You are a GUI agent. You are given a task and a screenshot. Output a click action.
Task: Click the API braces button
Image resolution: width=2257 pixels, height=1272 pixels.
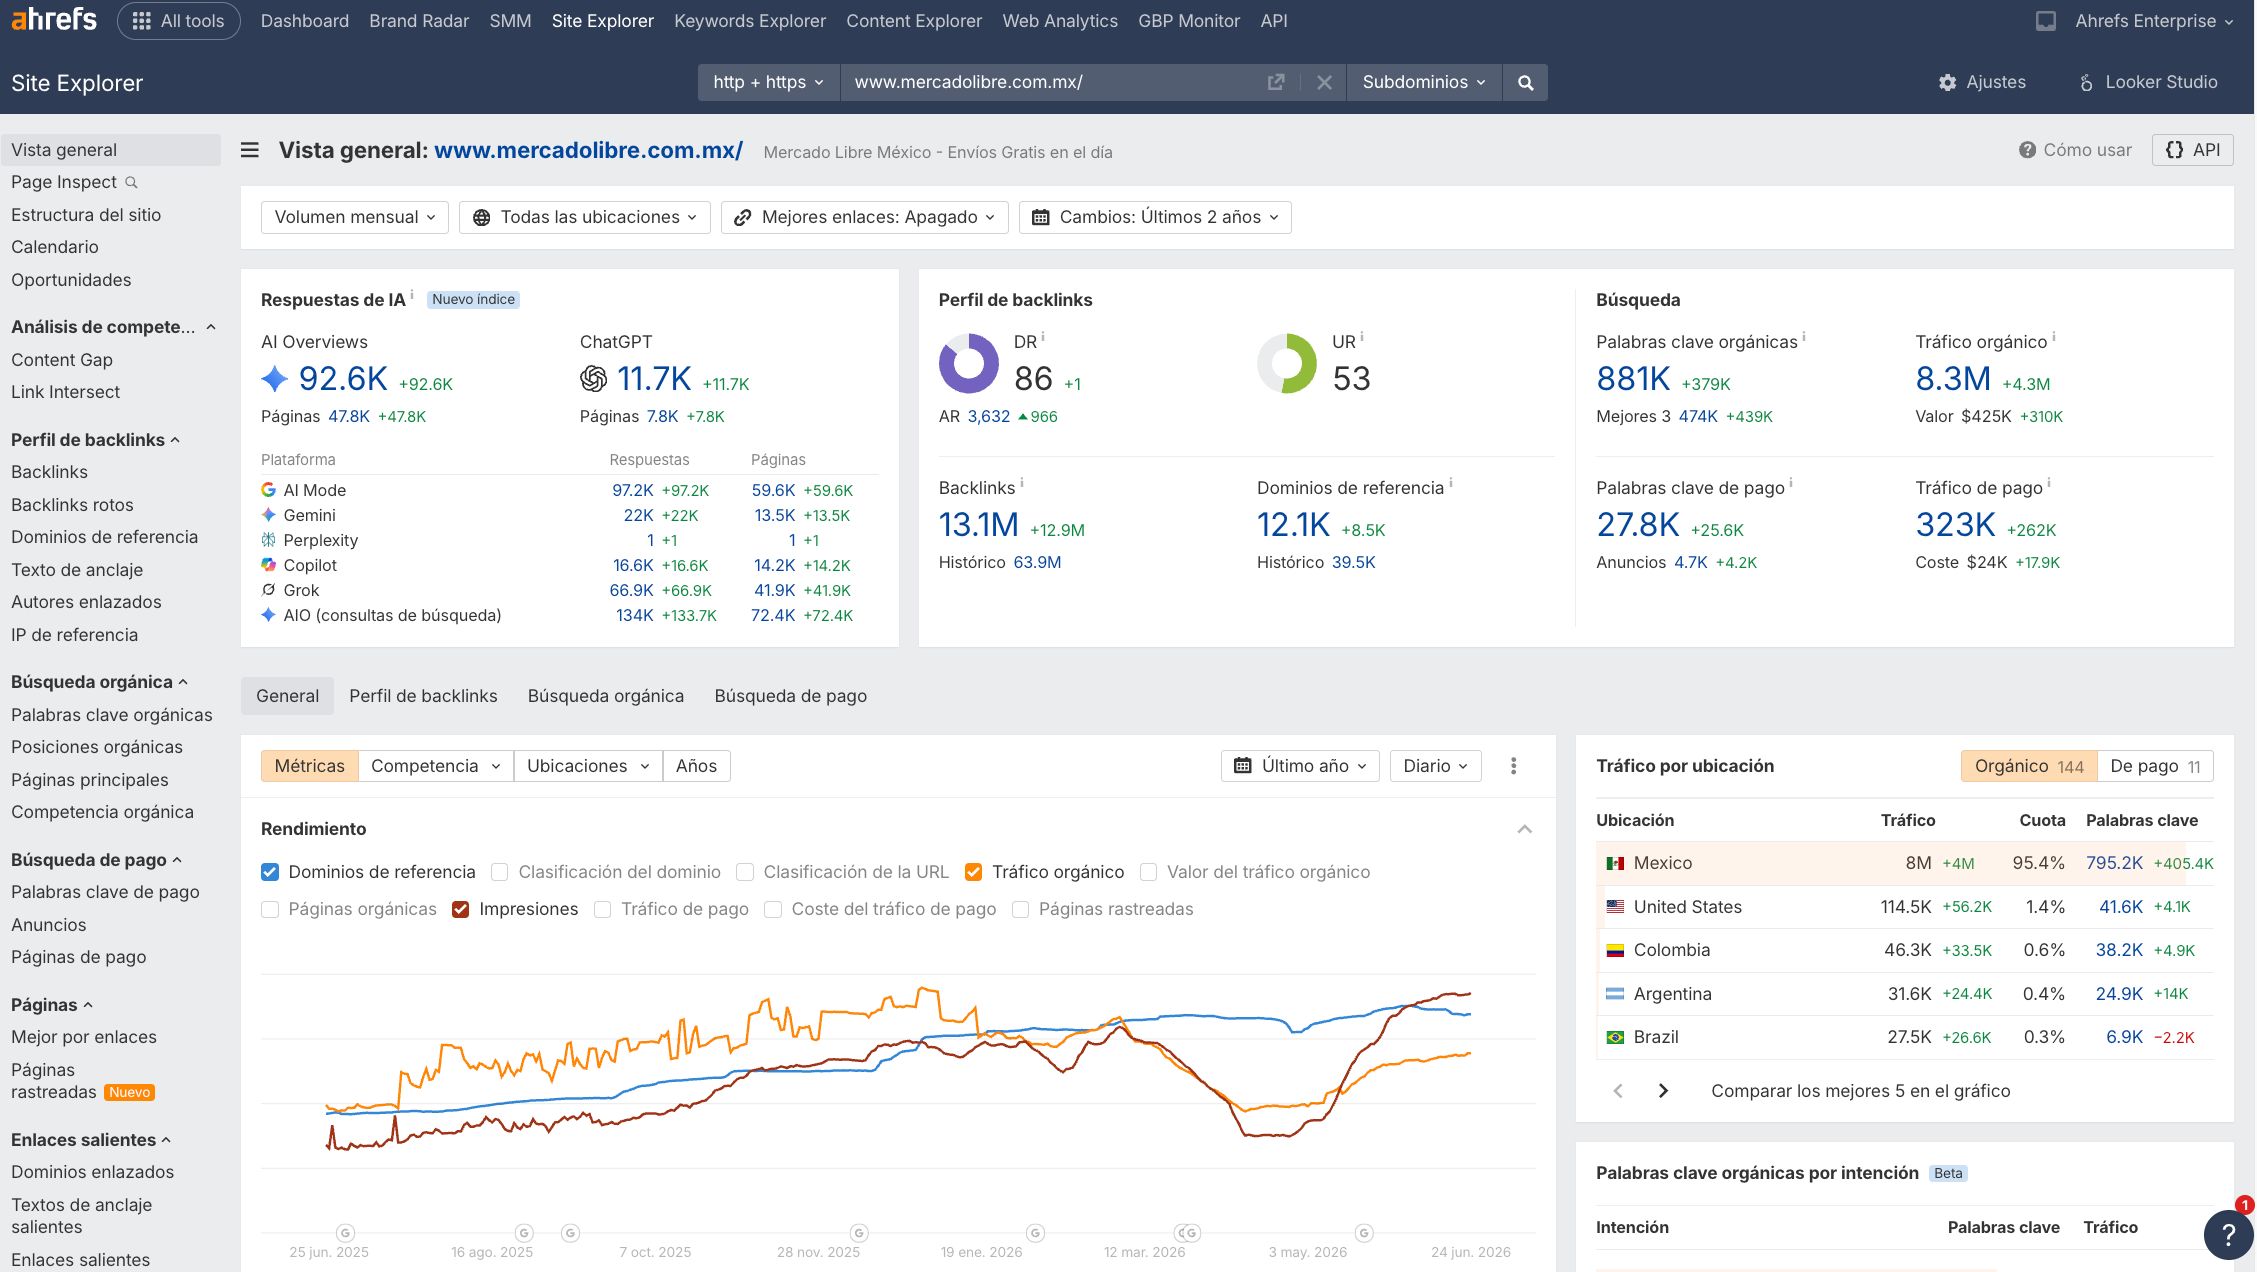click(2192, 150)
